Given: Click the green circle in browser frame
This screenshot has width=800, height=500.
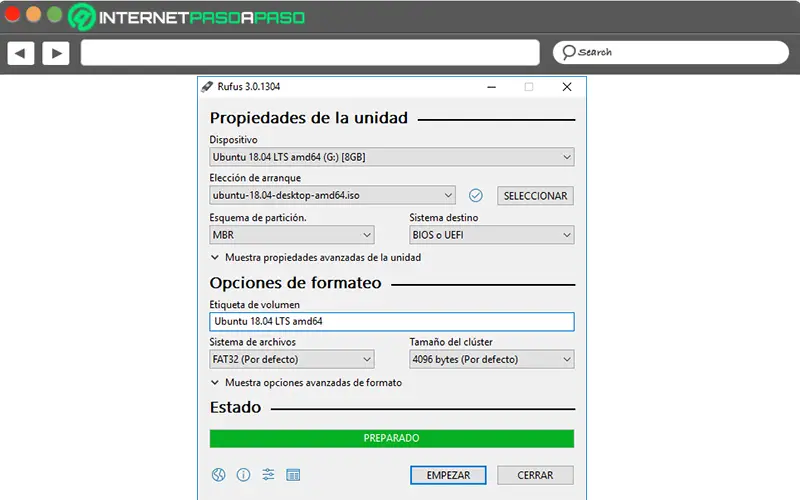Looking at the screenshot, I should coord(55,15).
